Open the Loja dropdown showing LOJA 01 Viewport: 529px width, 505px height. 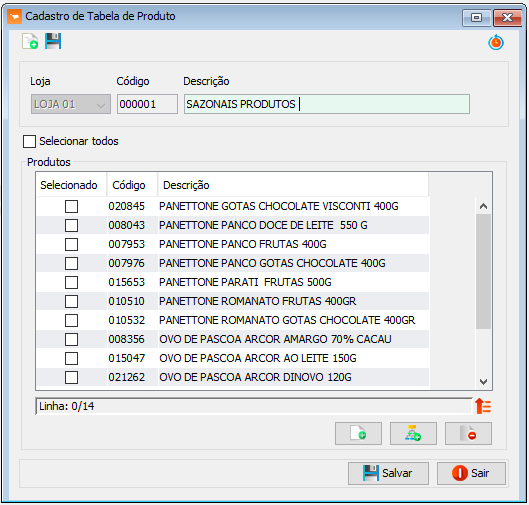pos(71,104)
